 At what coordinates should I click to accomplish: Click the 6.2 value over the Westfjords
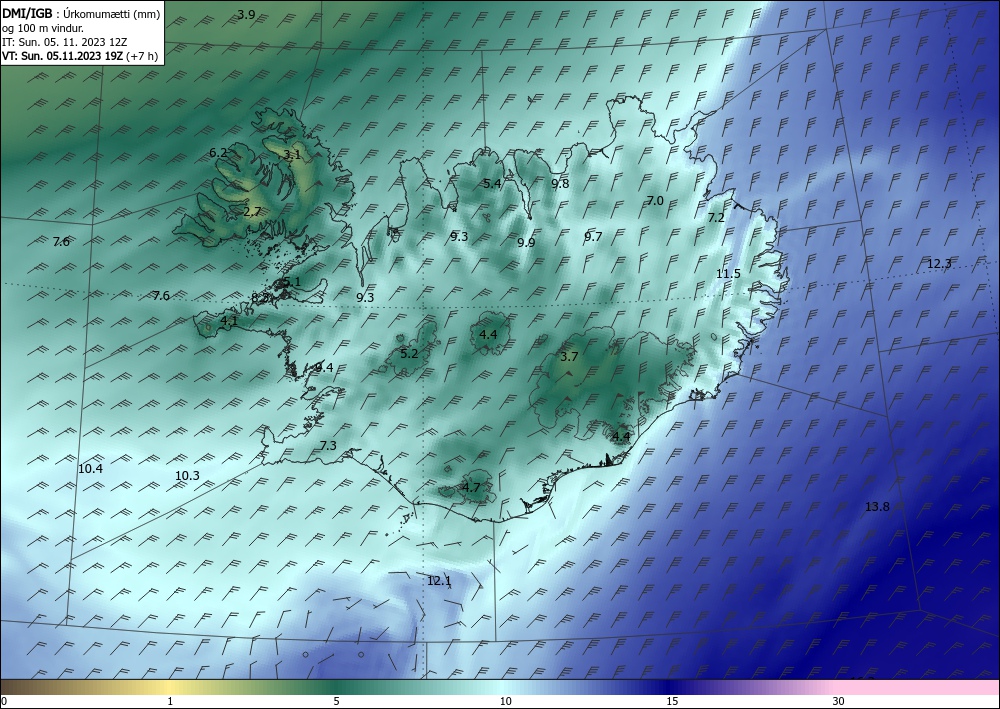tap(218, 152)
